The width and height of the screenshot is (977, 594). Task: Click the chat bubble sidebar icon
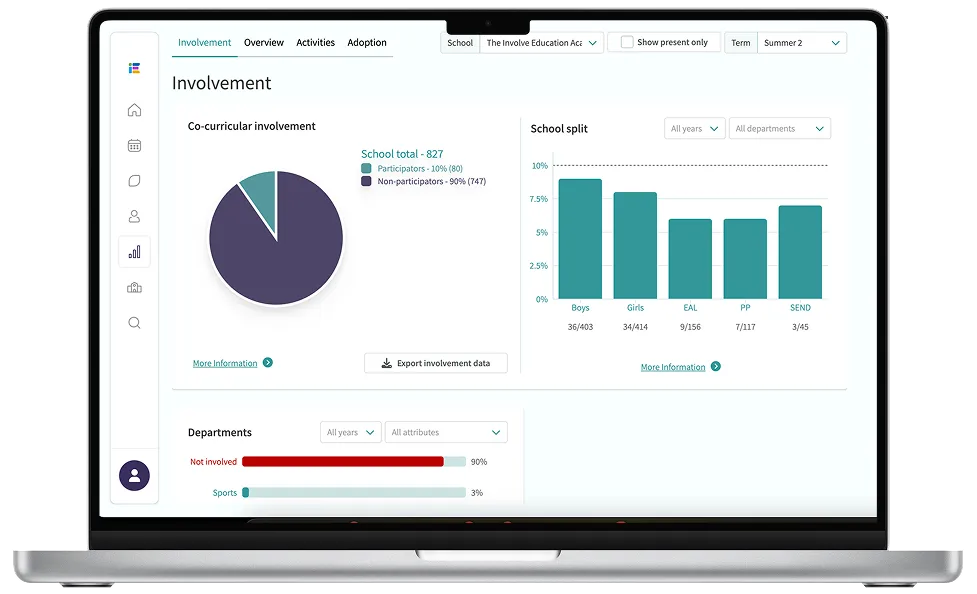pos(134,181)
